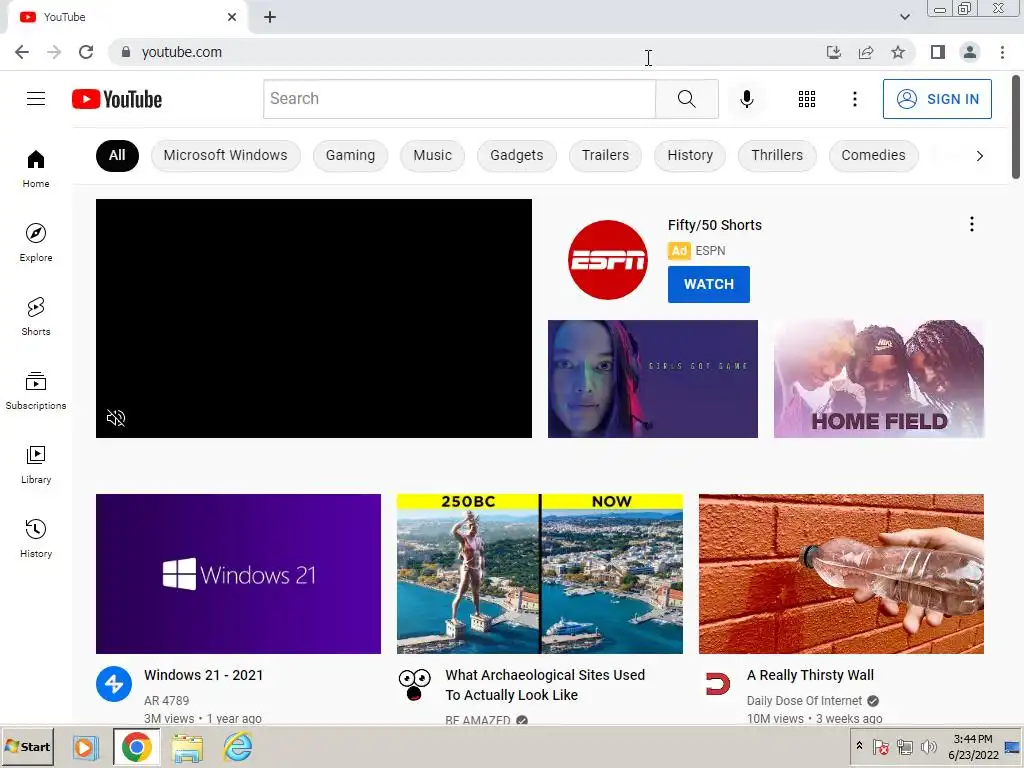Select the All filter chip
1024x768 pixels.
[x=117, y=155]
